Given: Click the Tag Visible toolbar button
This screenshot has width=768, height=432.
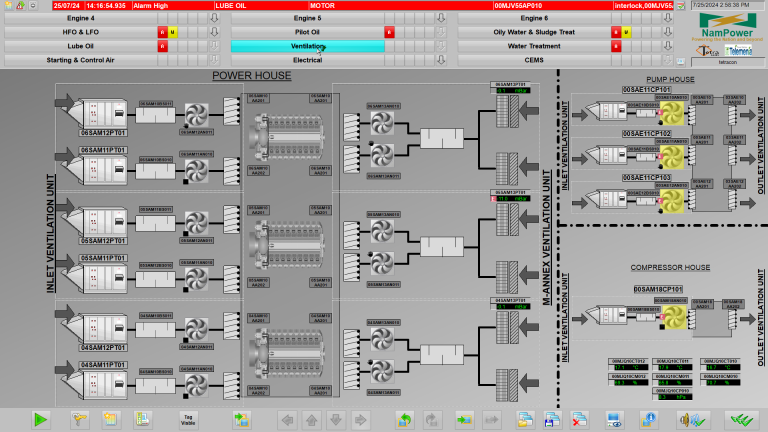Looking at the screenshot, I should click(187, 419).
